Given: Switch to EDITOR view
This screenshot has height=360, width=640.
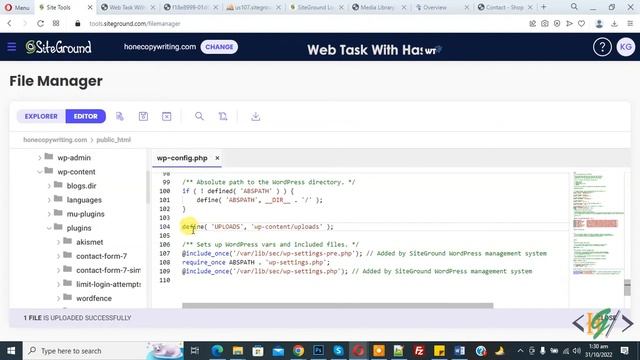Looking at the screenshot, I should (x=85, y=116).
